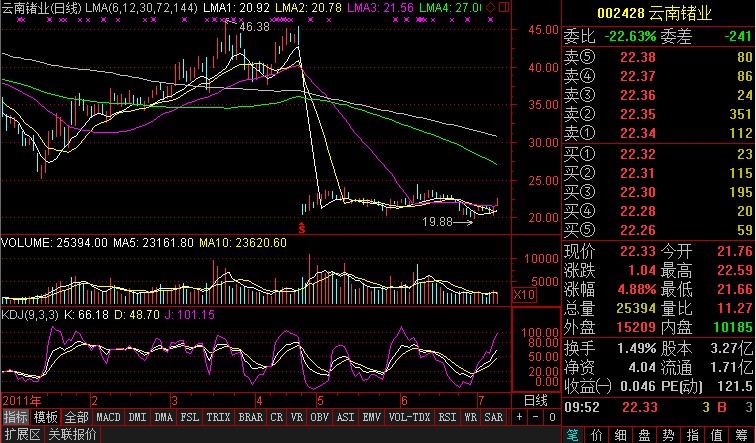This screenshot has height=443, width=756.
Task: Click the 买① price 22.32 row
Action: pos(659,154)
